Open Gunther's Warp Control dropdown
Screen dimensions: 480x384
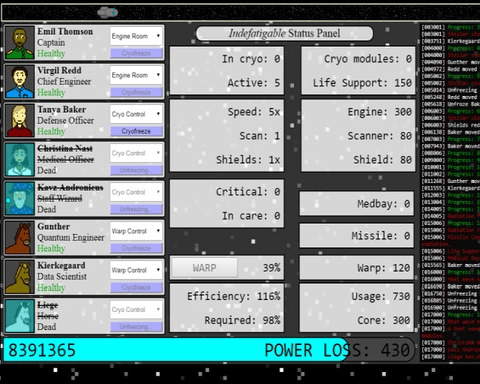click(136, 231)
